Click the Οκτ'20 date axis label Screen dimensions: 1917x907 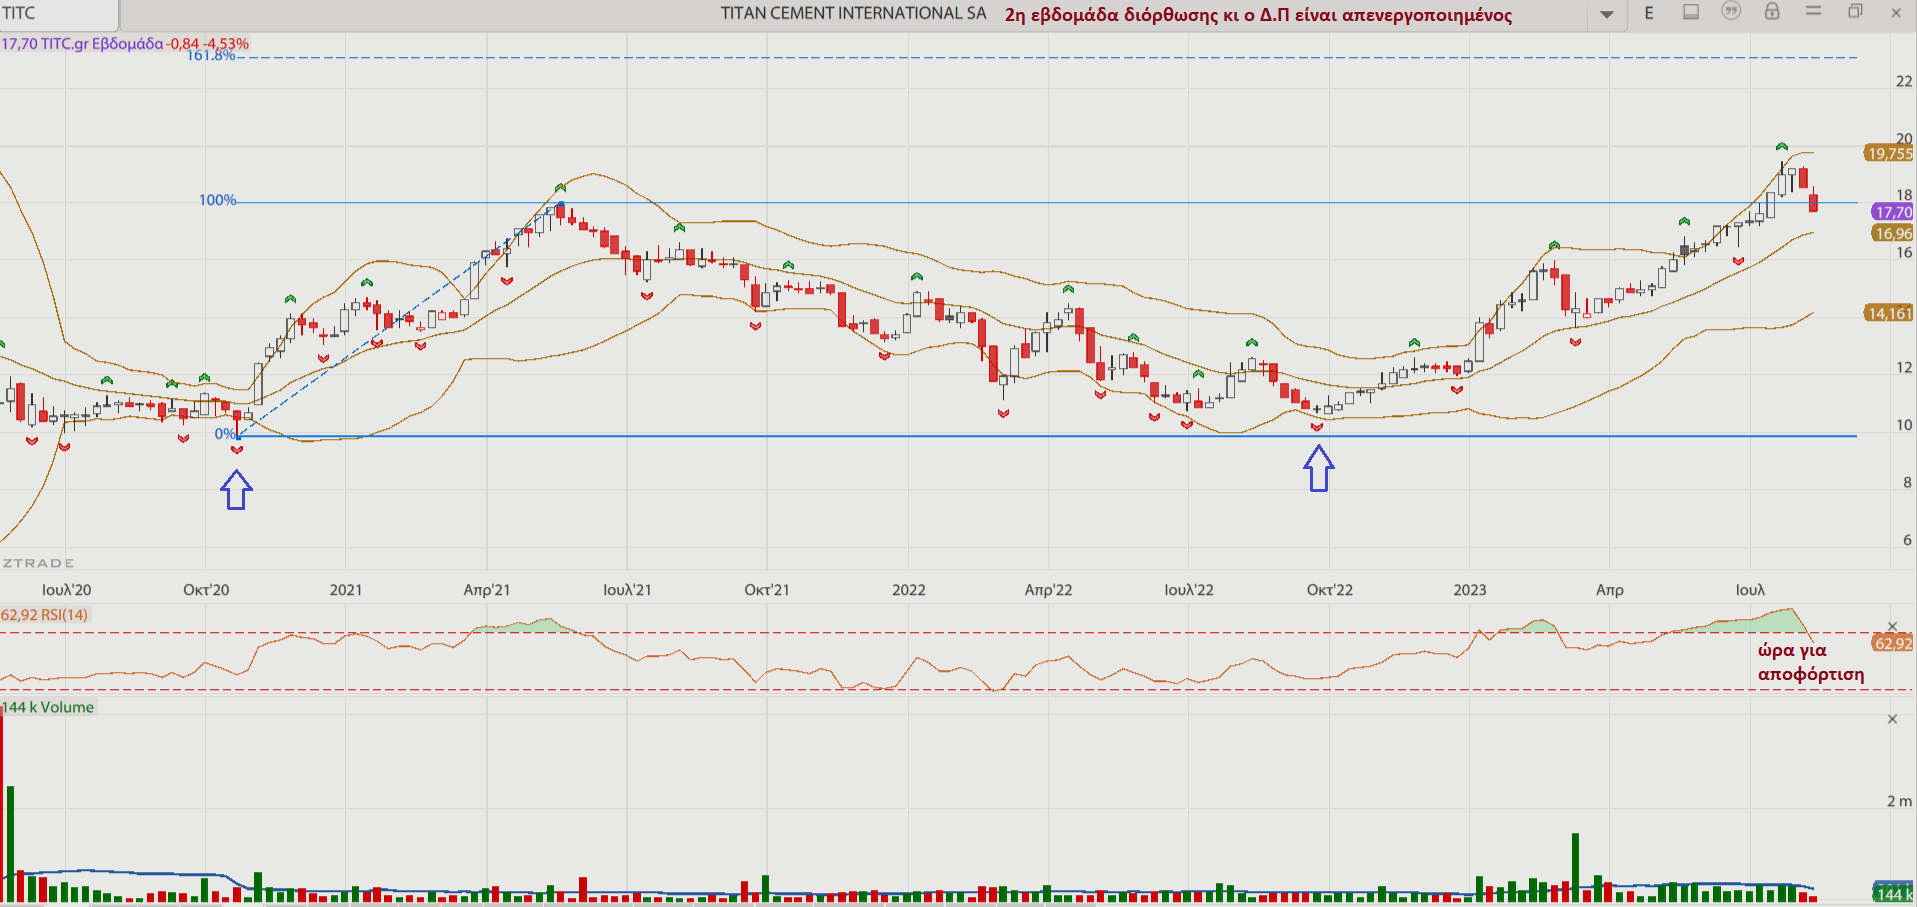coord(206,590)
